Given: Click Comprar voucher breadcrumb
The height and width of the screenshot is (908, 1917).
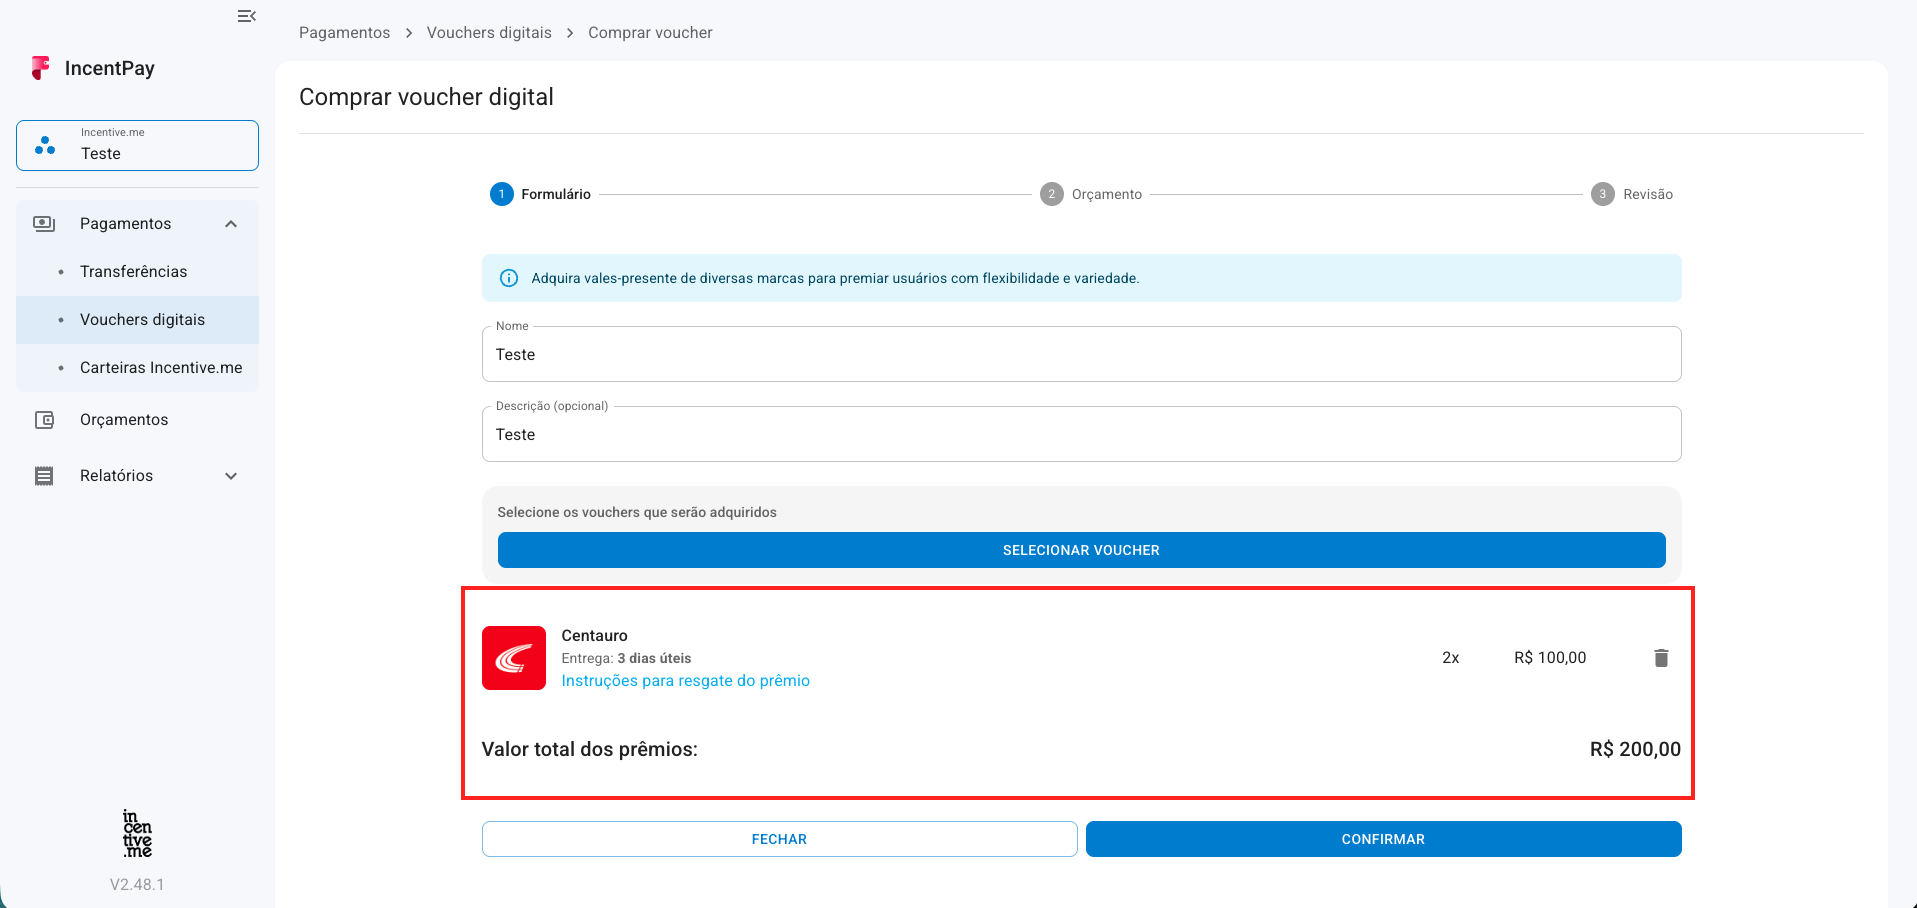Looking at the screenshot, I should click(x=650, y=33).
